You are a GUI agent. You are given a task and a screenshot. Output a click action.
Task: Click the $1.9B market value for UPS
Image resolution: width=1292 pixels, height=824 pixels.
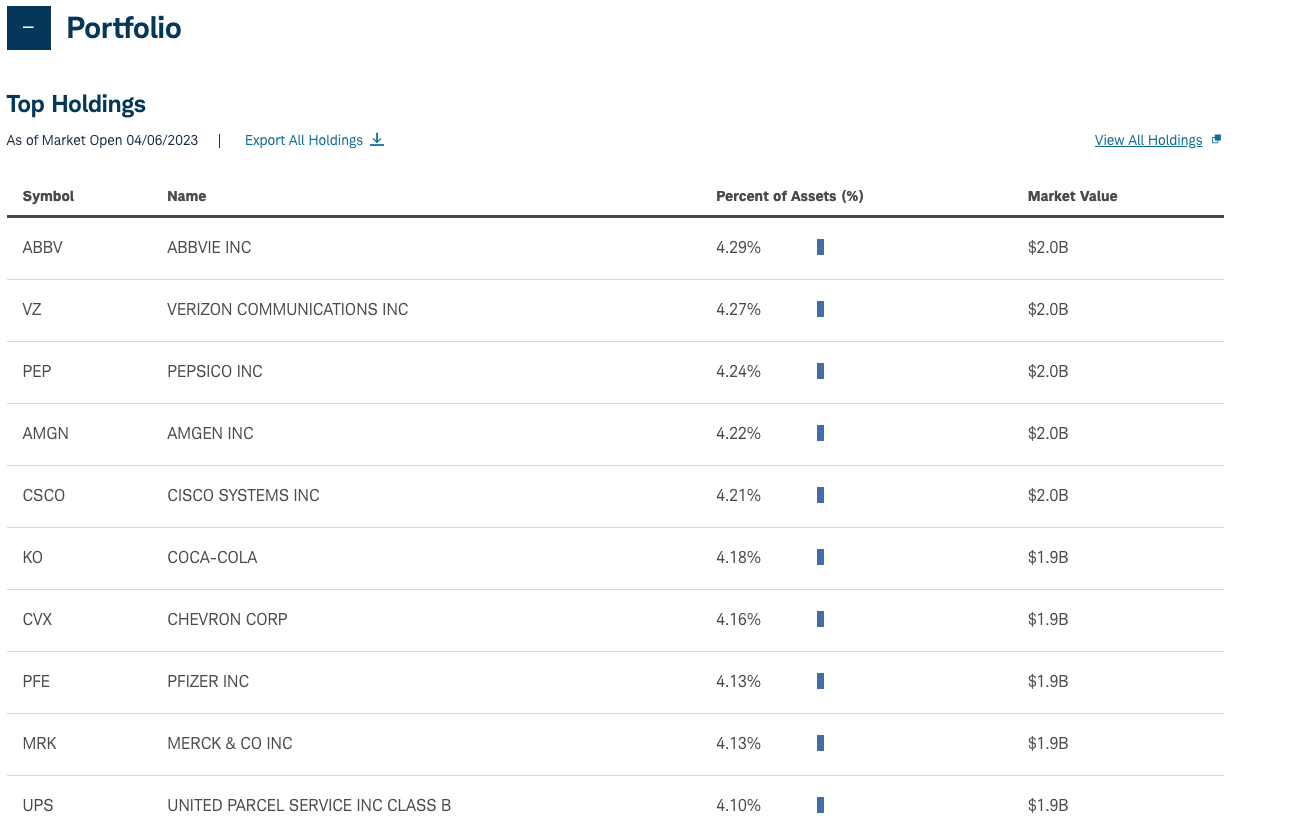pos(1048,805)
